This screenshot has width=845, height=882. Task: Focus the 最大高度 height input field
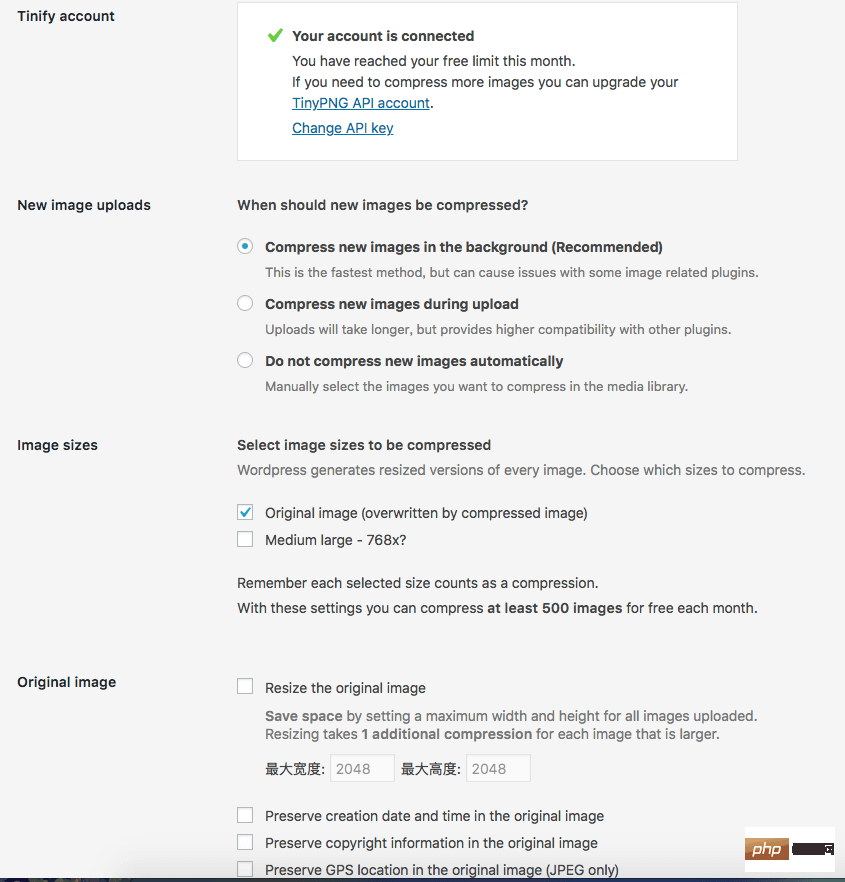click(x=497, y=769)
